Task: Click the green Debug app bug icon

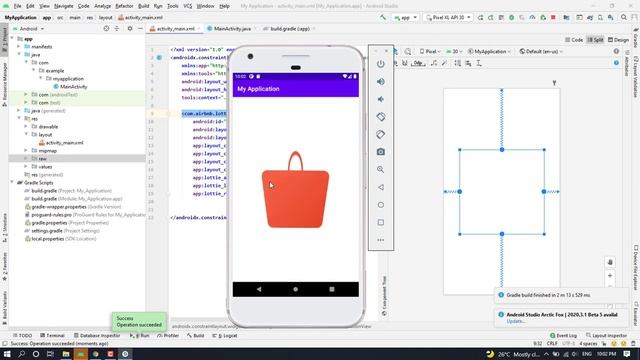Action: [511, 18]
